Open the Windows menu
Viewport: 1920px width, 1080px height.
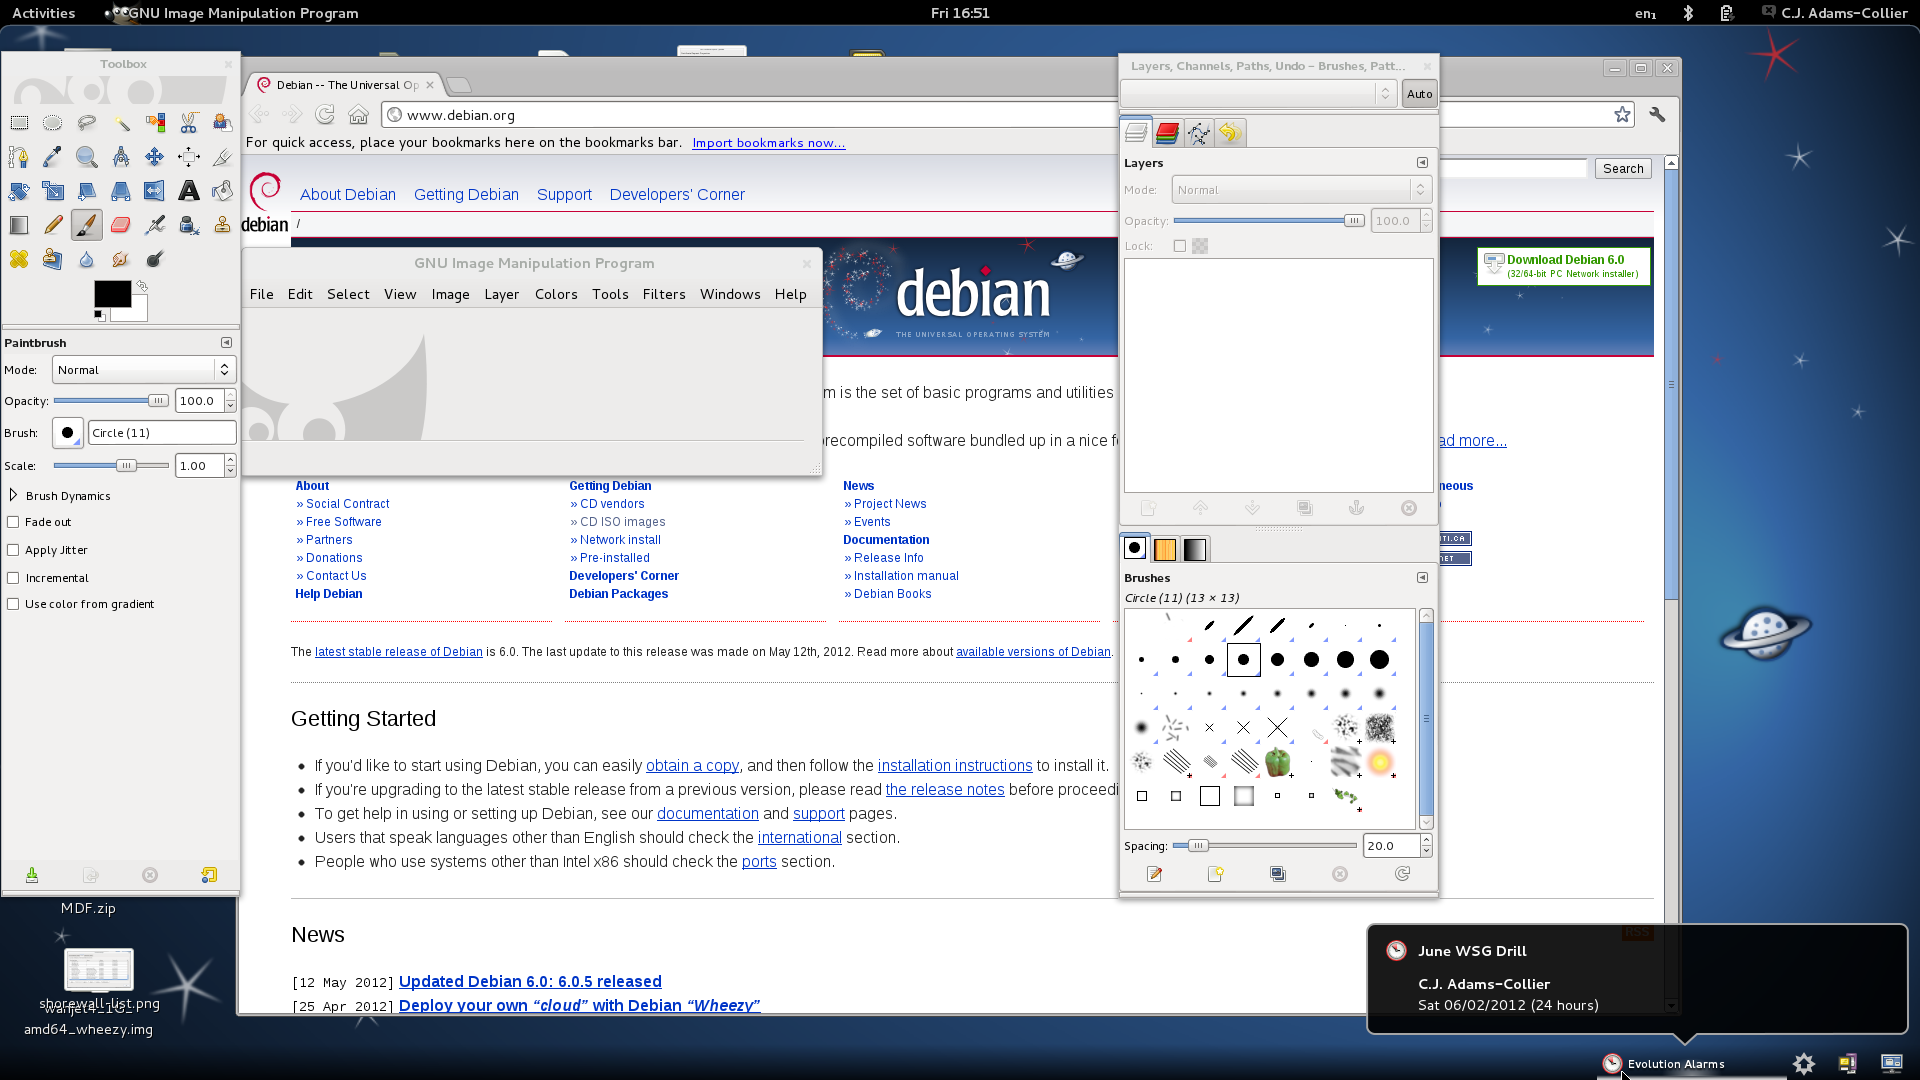point(730,294)
